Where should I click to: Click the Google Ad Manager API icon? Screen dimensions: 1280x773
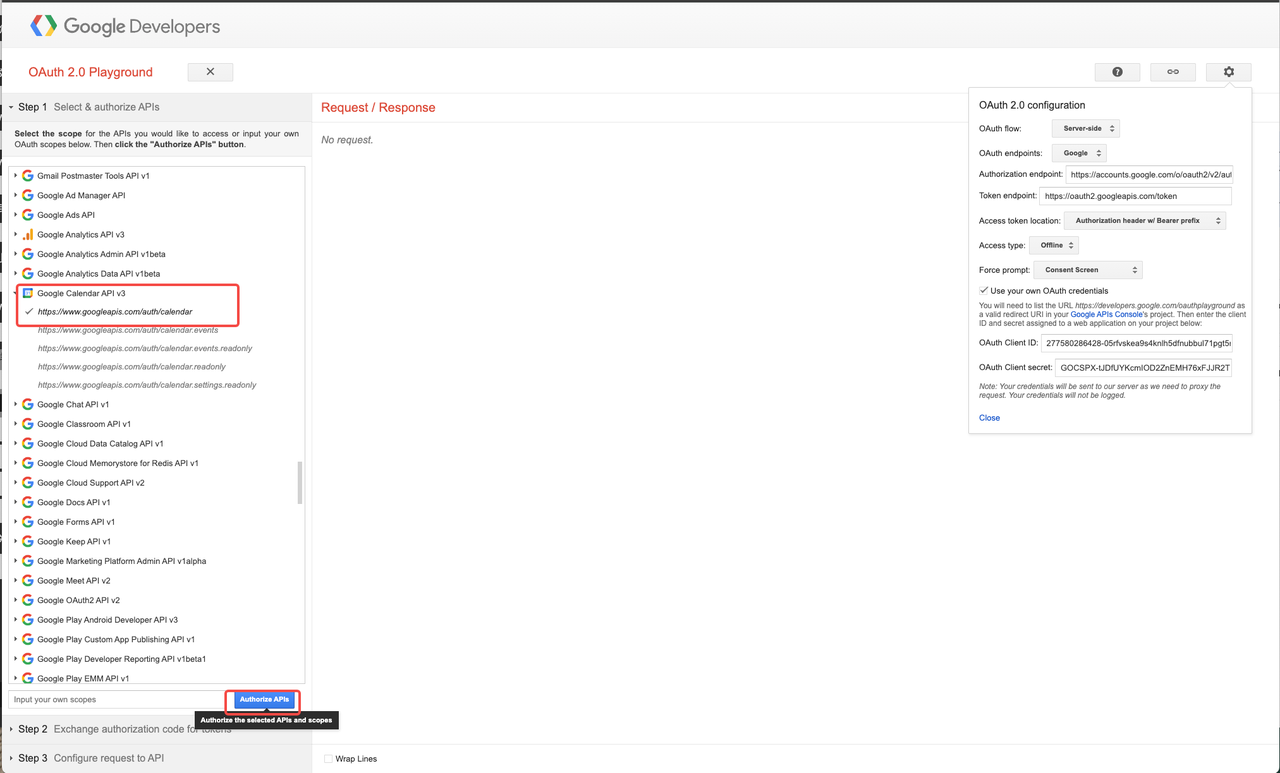[x=28, y=195]
